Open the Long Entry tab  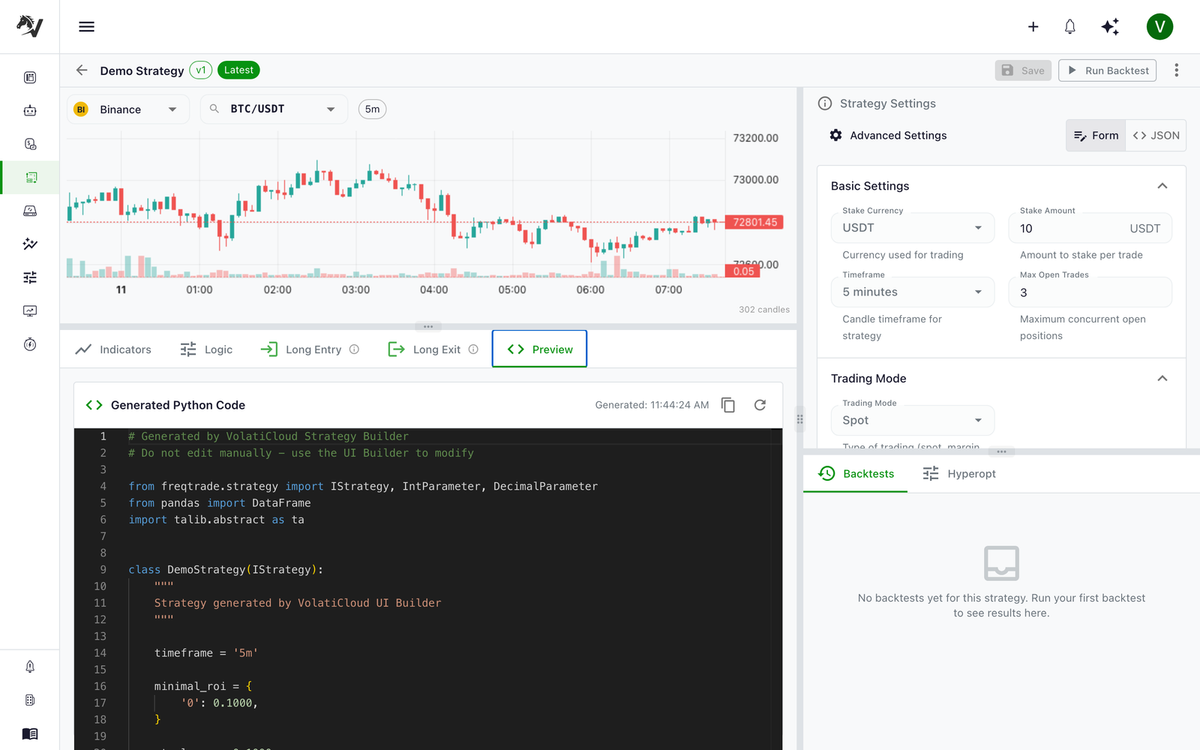coord(309,349)
